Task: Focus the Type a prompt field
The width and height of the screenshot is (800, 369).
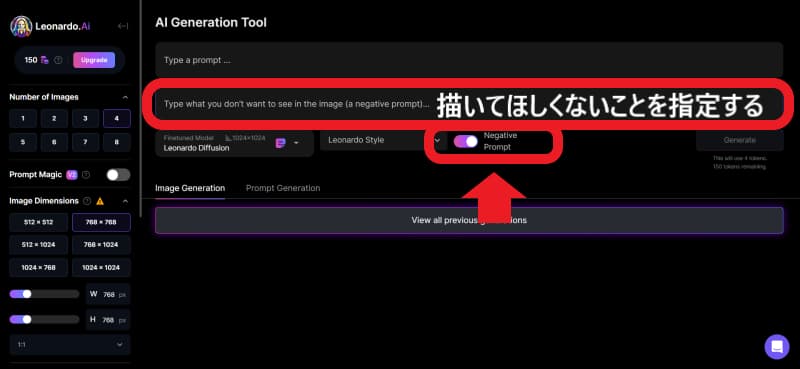Action: [469, 60]
